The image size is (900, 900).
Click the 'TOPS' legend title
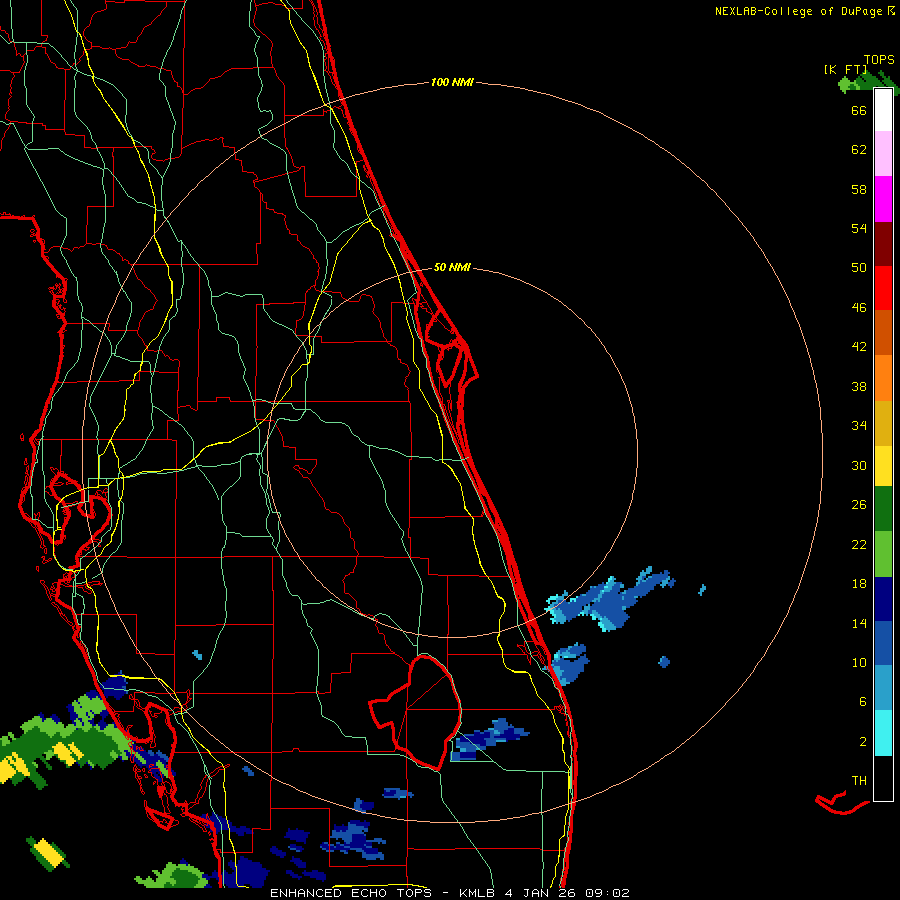point(879,60)
